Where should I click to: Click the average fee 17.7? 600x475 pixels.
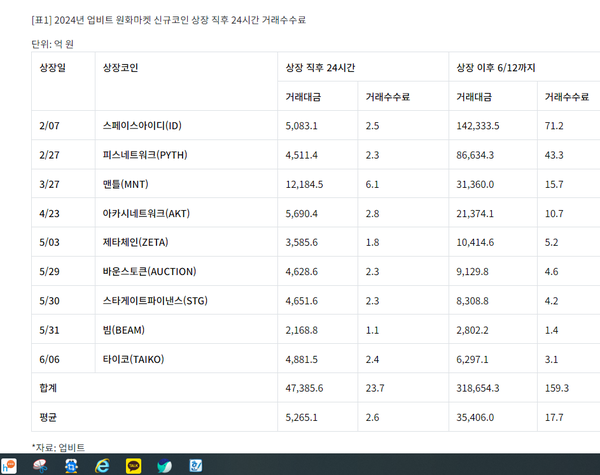click(x=554, y=417)
